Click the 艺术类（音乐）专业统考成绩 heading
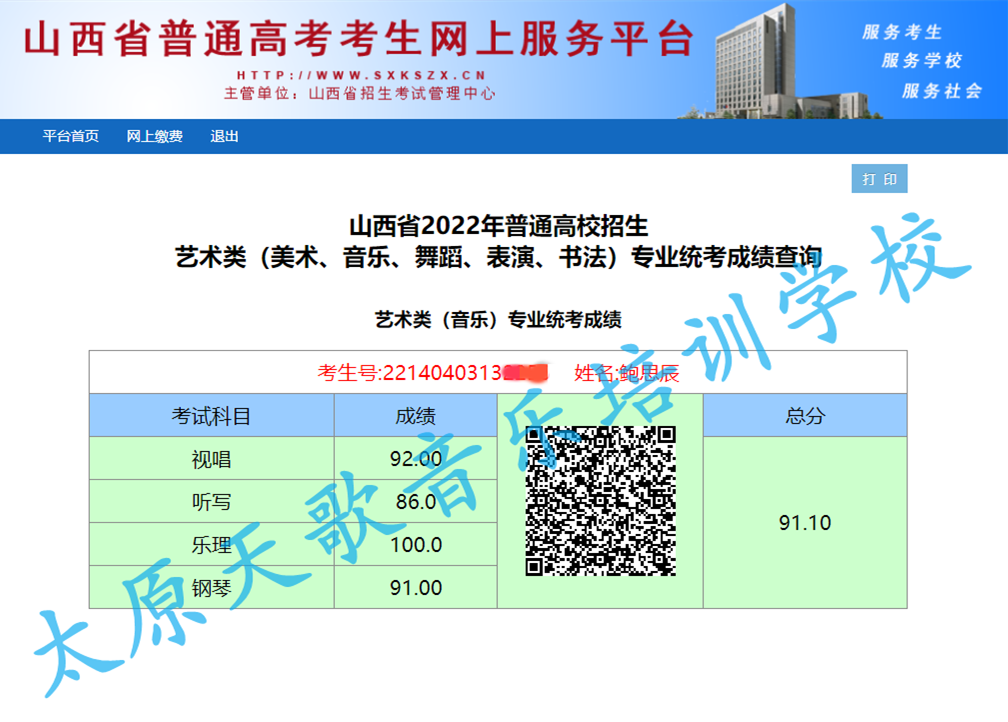This screenshot has height=722, width=1008. click(498, 320)
